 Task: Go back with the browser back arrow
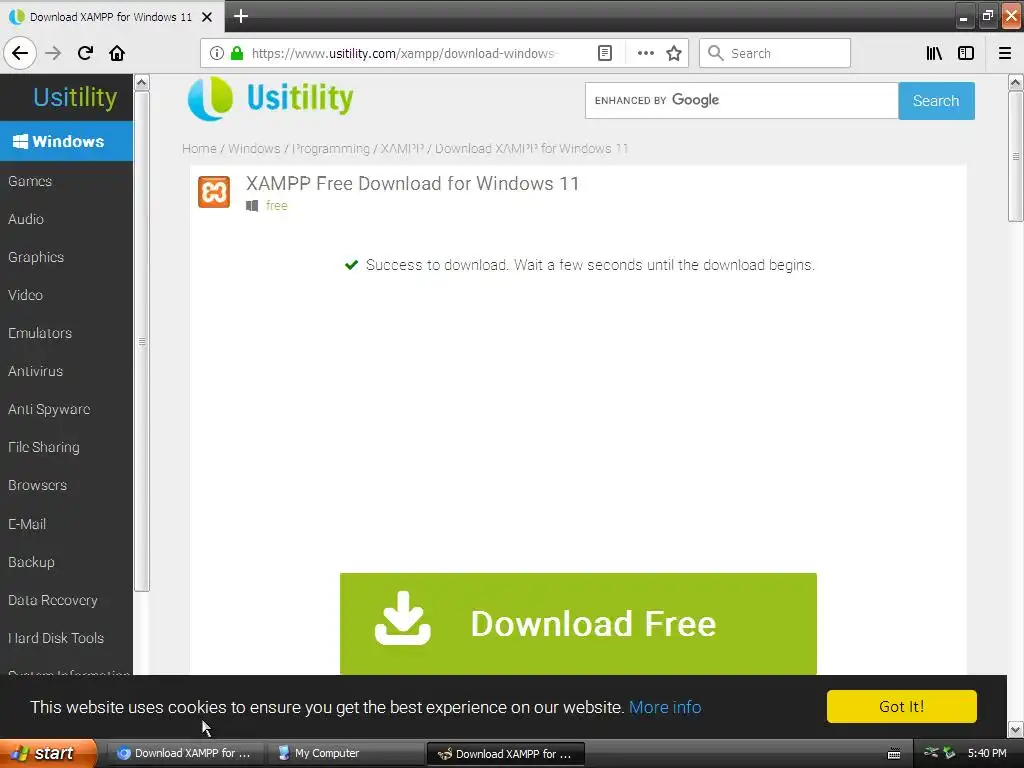pyautogui.click(x=20, y=53)
